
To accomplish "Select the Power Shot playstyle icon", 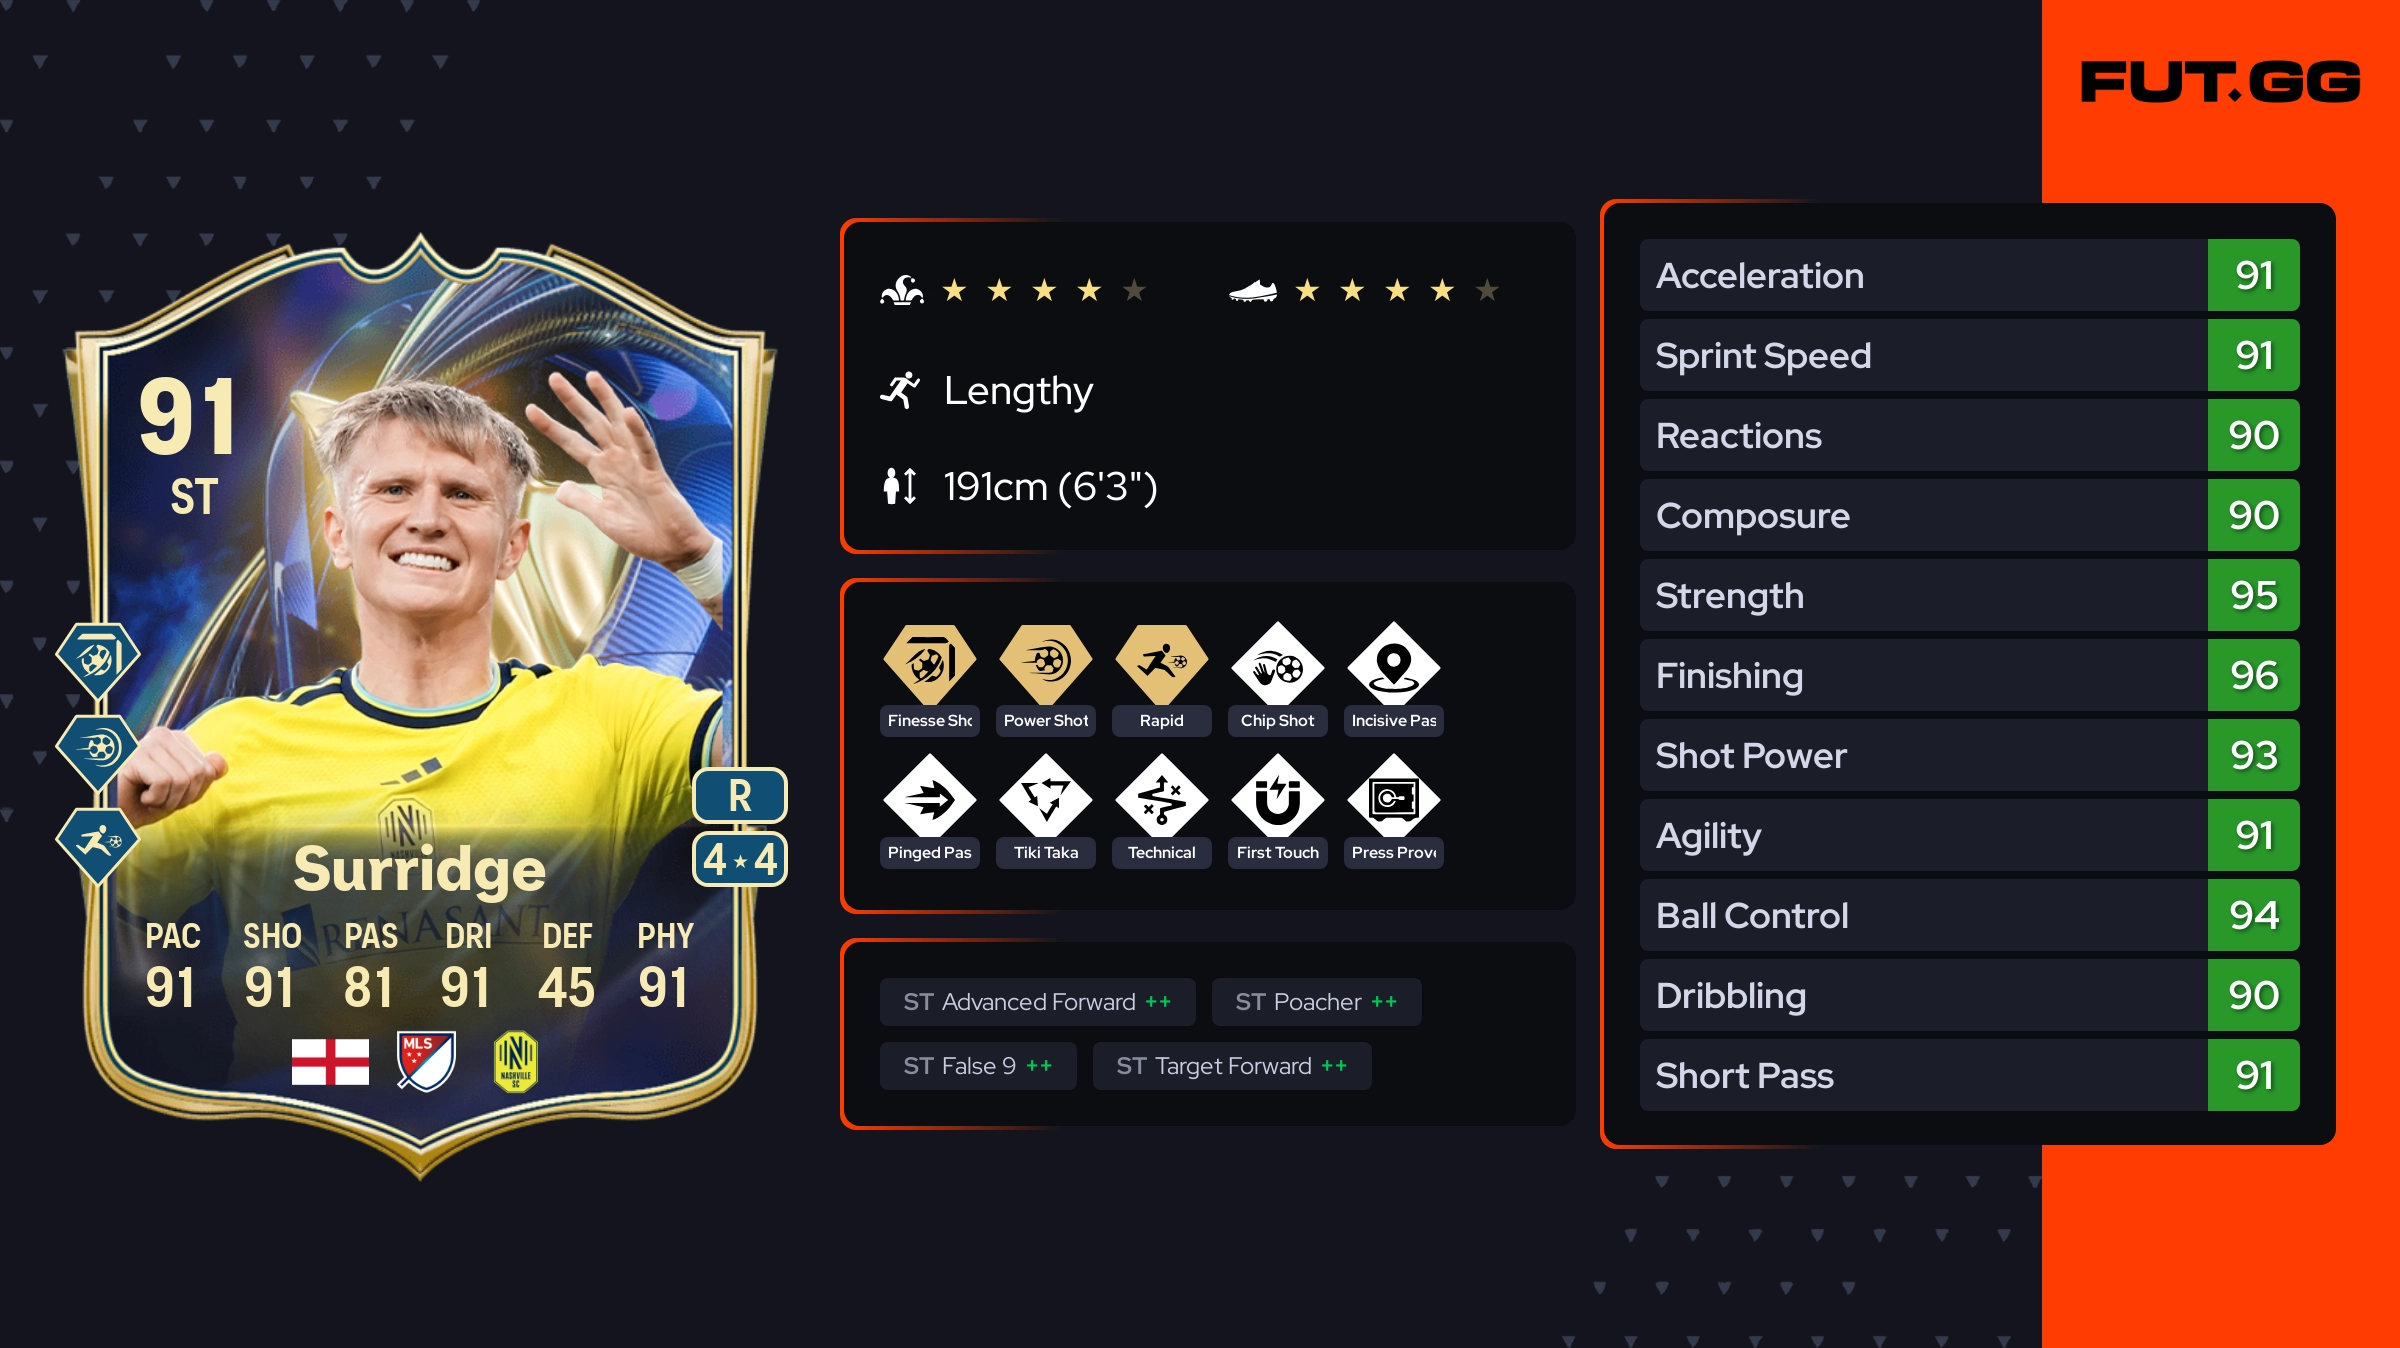I will [x=1045, y=664].
